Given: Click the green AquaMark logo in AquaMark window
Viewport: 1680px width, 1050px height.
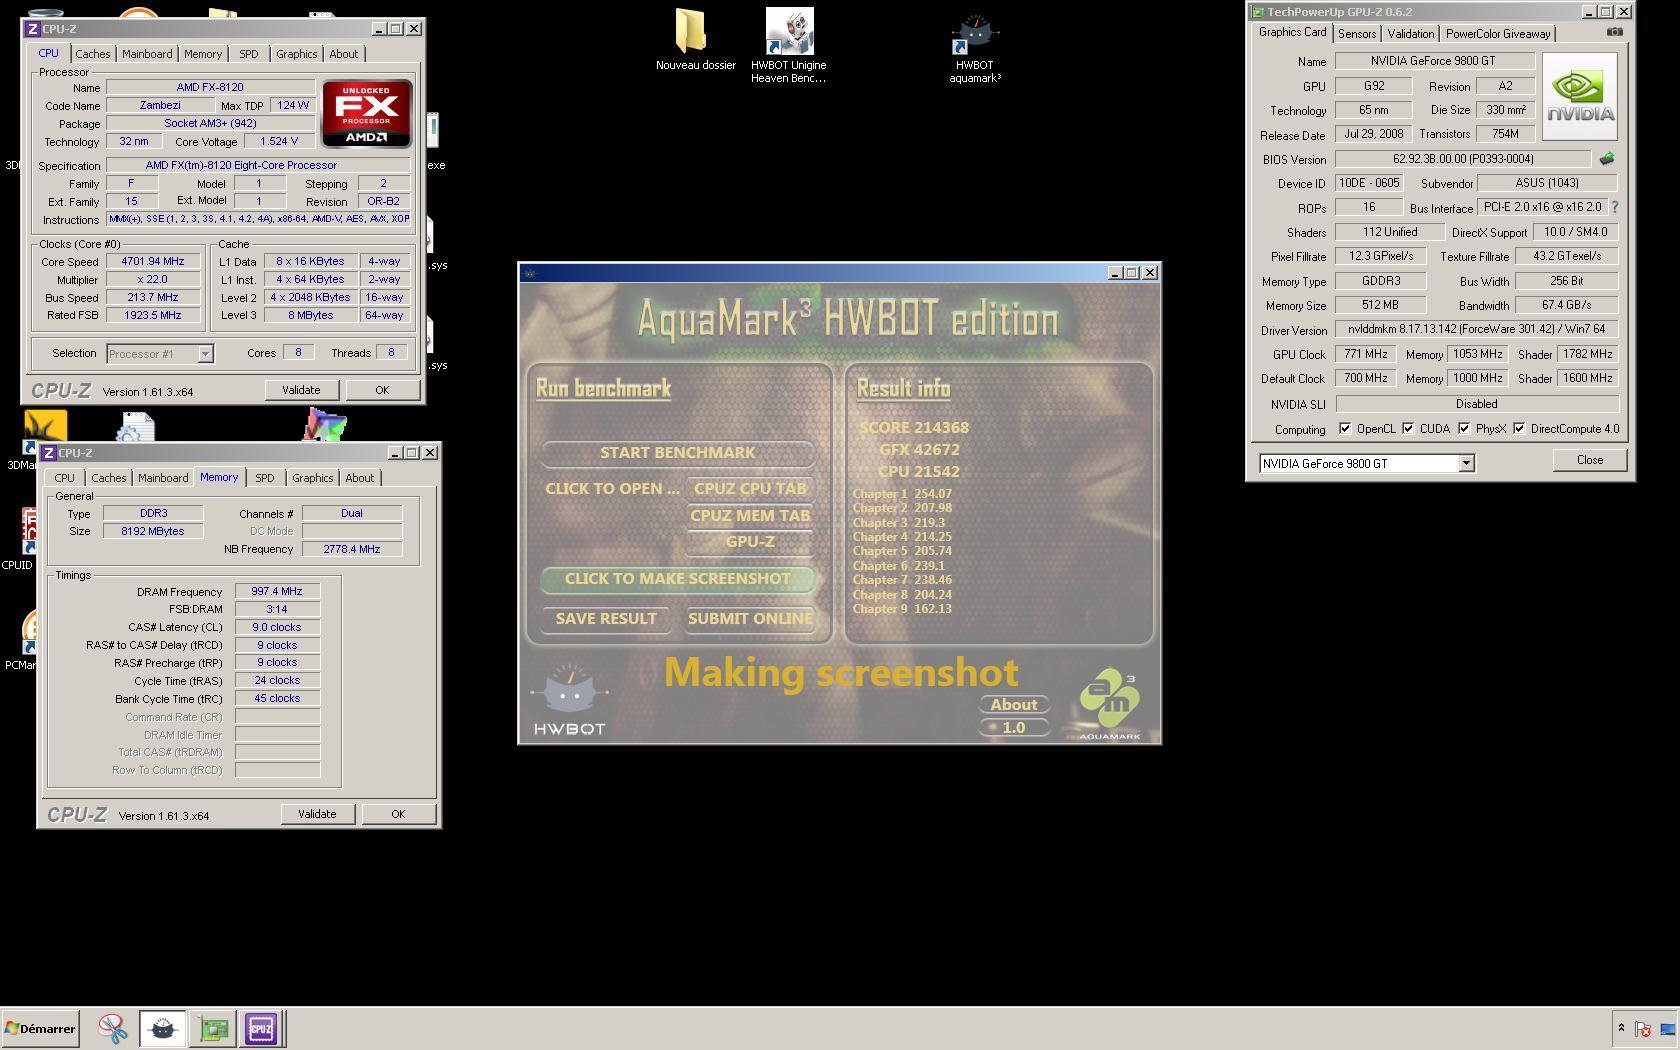Looking at the screenshot, I should point(1110,705).
